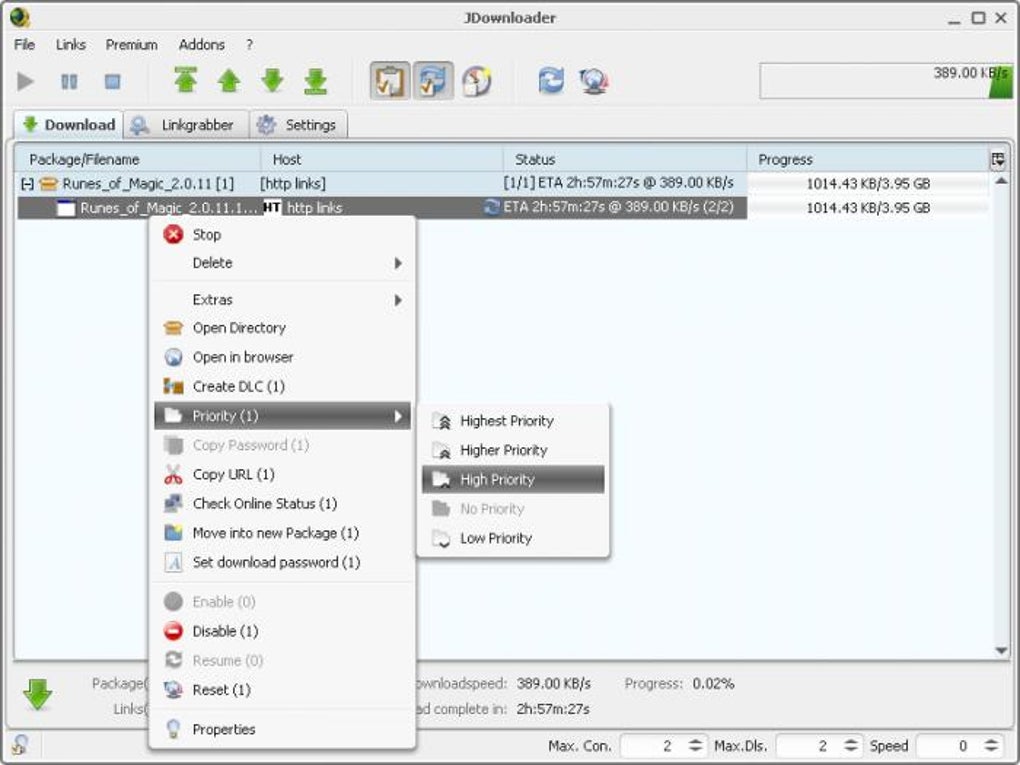Sort by Progress column header
This screenshot has width=1020, height=765.
[x=867, y=159]
